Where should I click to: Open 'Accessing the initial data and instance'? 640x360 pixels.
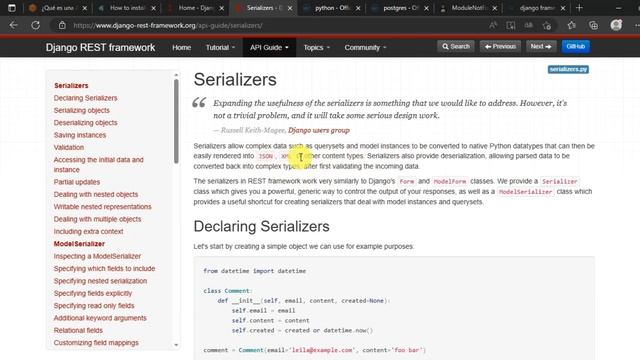pos(98,164)
